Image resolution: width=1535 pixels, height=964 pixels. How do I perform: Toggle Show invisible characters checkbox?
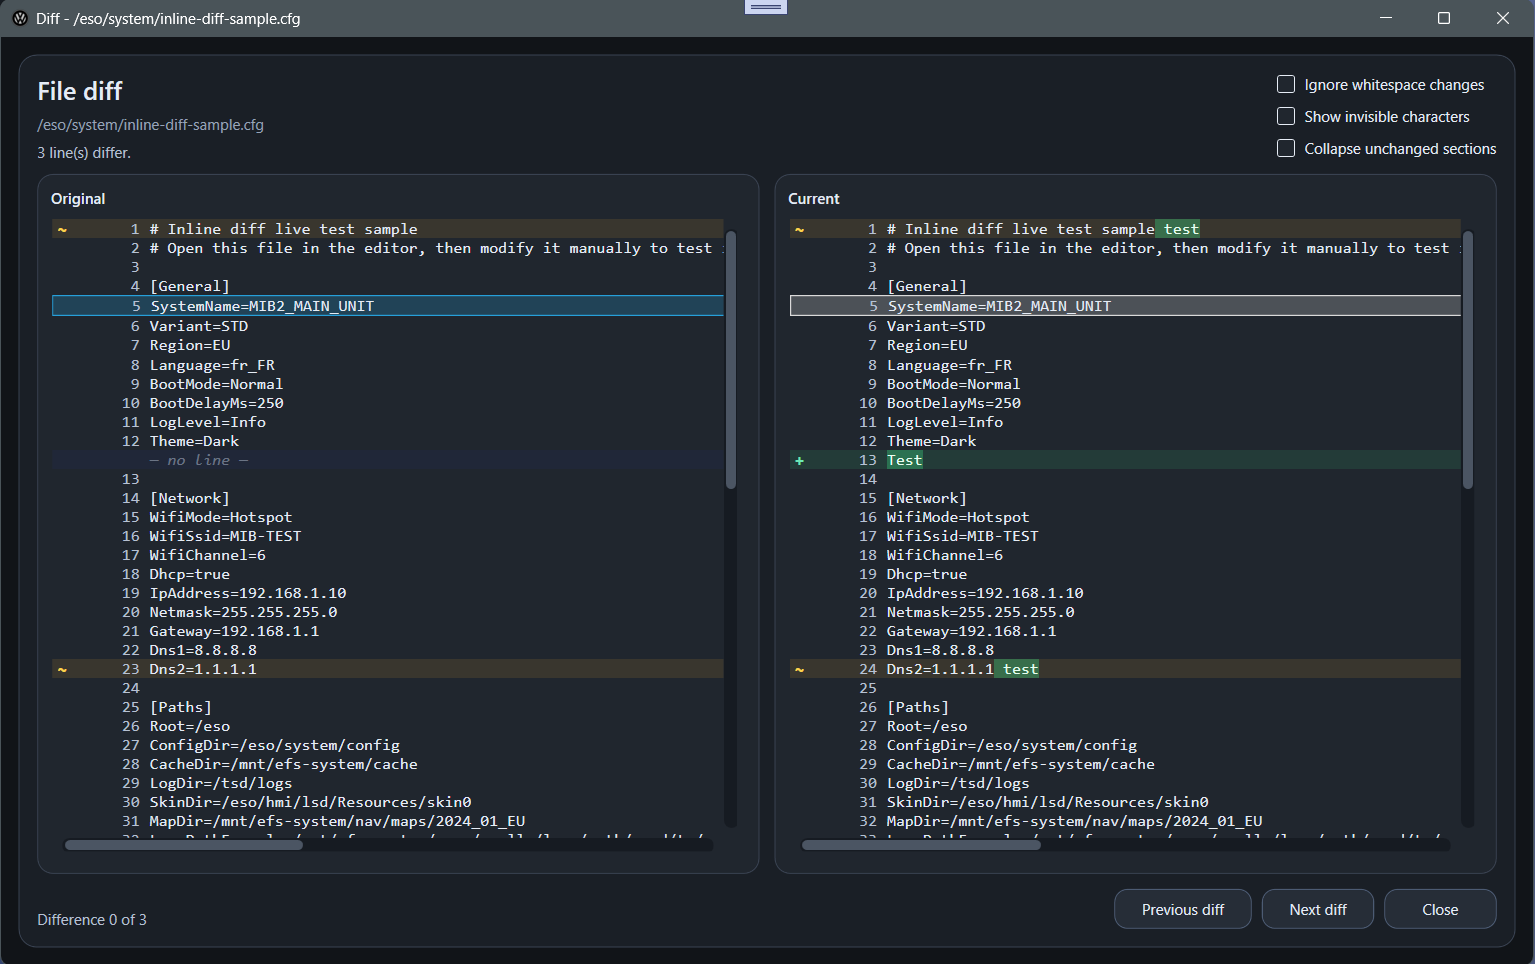(x=1286, y=117)
